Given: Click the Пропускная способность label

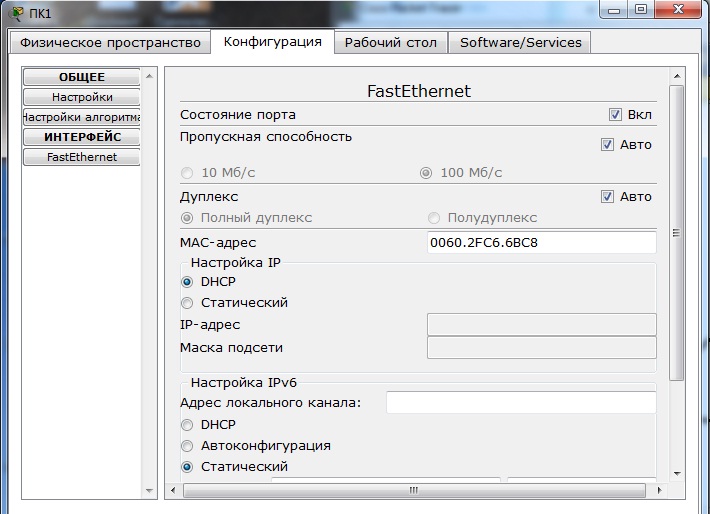Looking at the screenshot, I should [x=266, y=136].
